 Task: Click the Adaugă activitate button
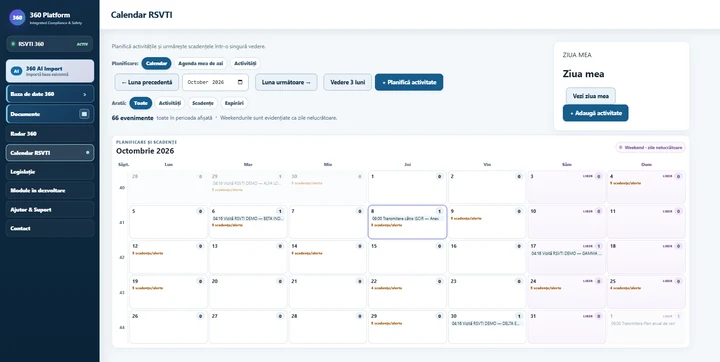(596, 113)
